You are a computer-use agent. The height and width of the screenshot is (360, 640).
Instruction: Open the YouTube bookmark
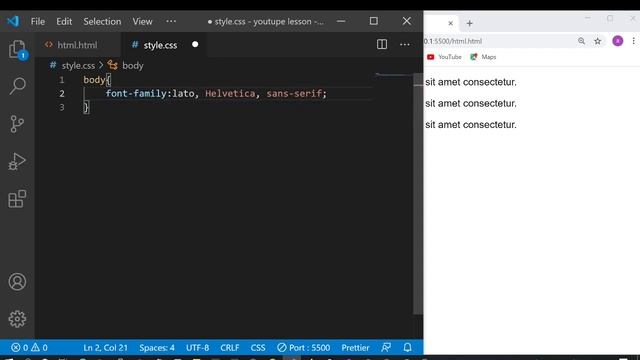point(444,57)
